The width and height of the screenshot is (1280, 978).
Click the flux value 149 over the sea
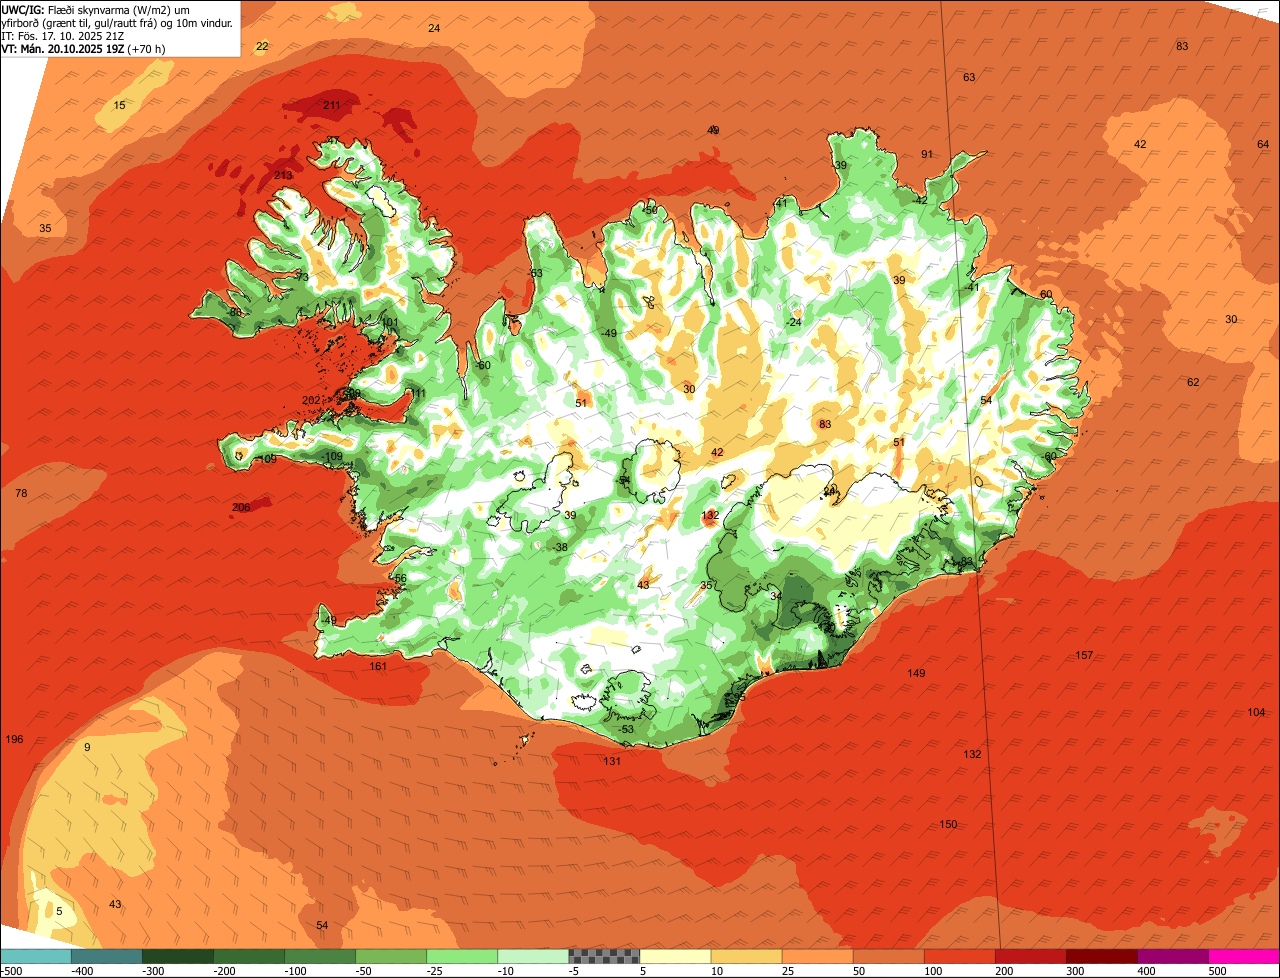(916, 674)
